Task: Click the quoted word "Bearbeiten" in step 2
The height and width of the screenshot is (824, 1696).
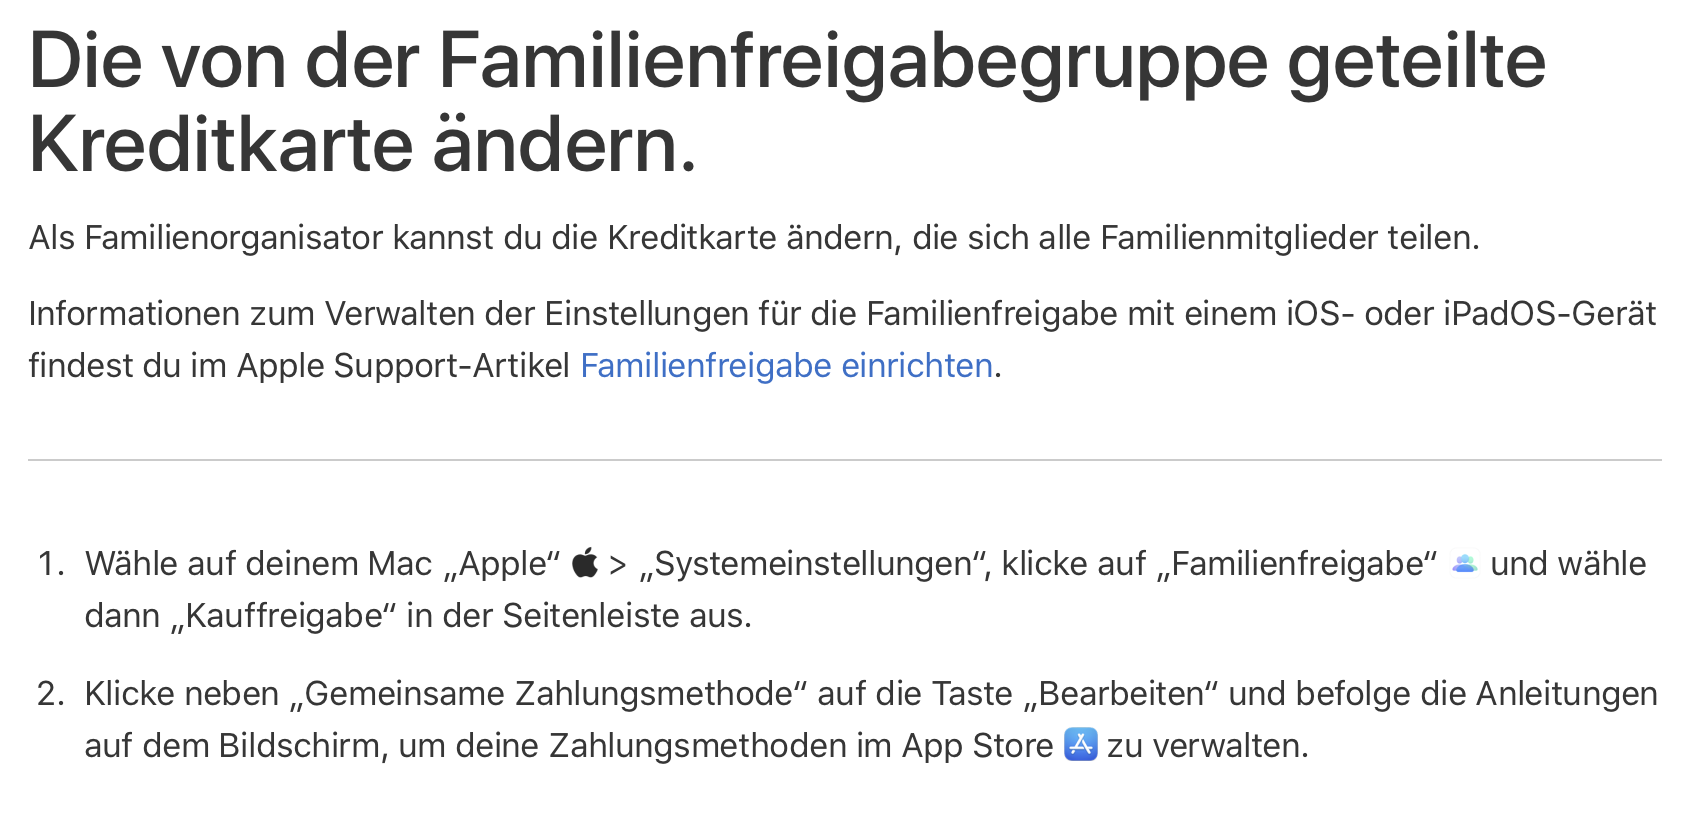Action: point(1121,694)
